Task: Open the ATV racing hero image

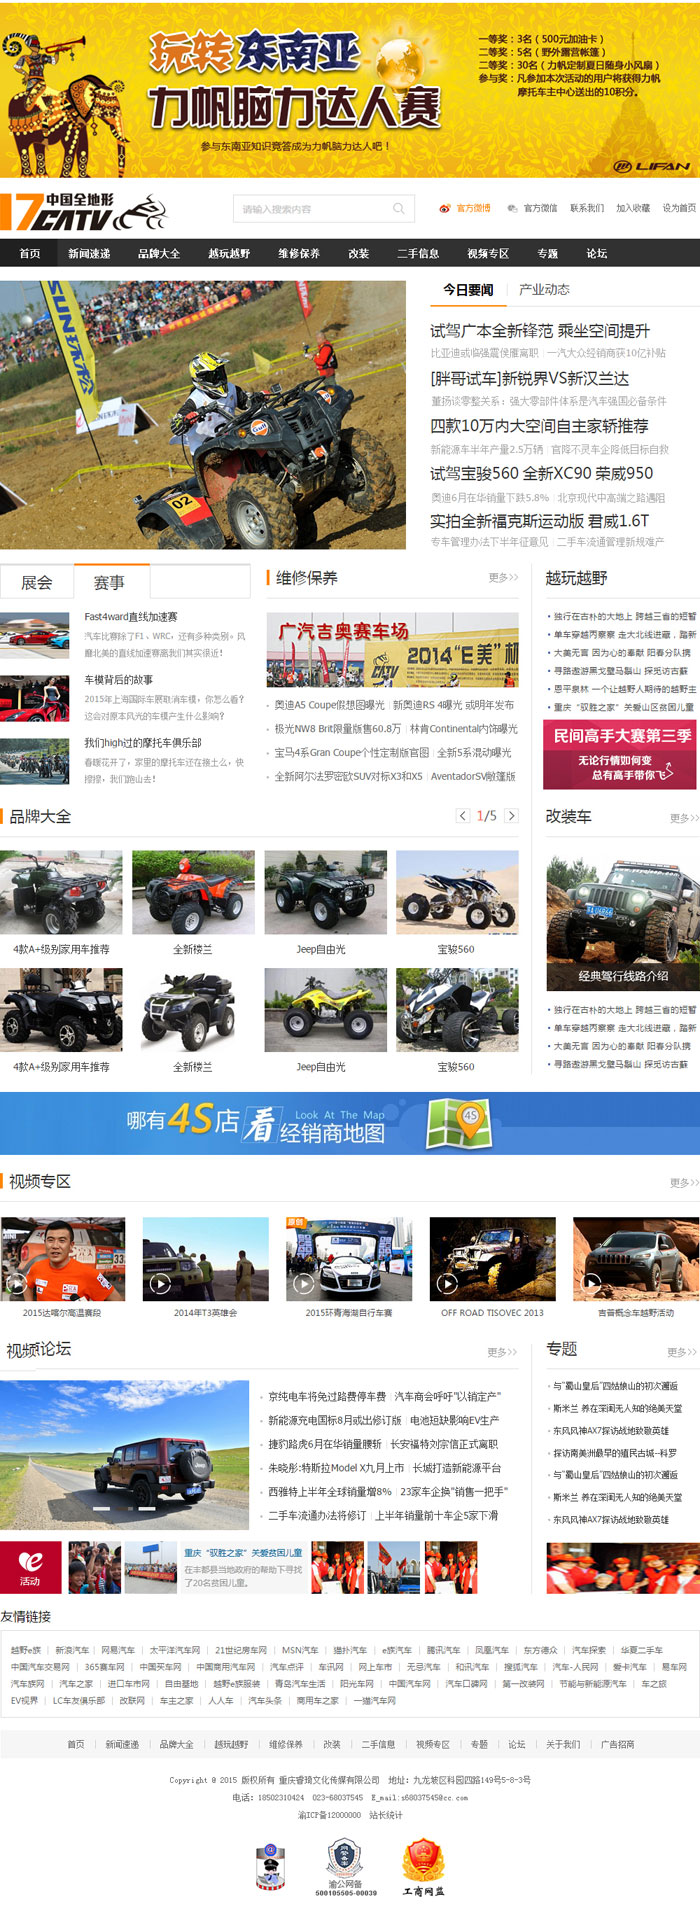Action: (203, 414)
